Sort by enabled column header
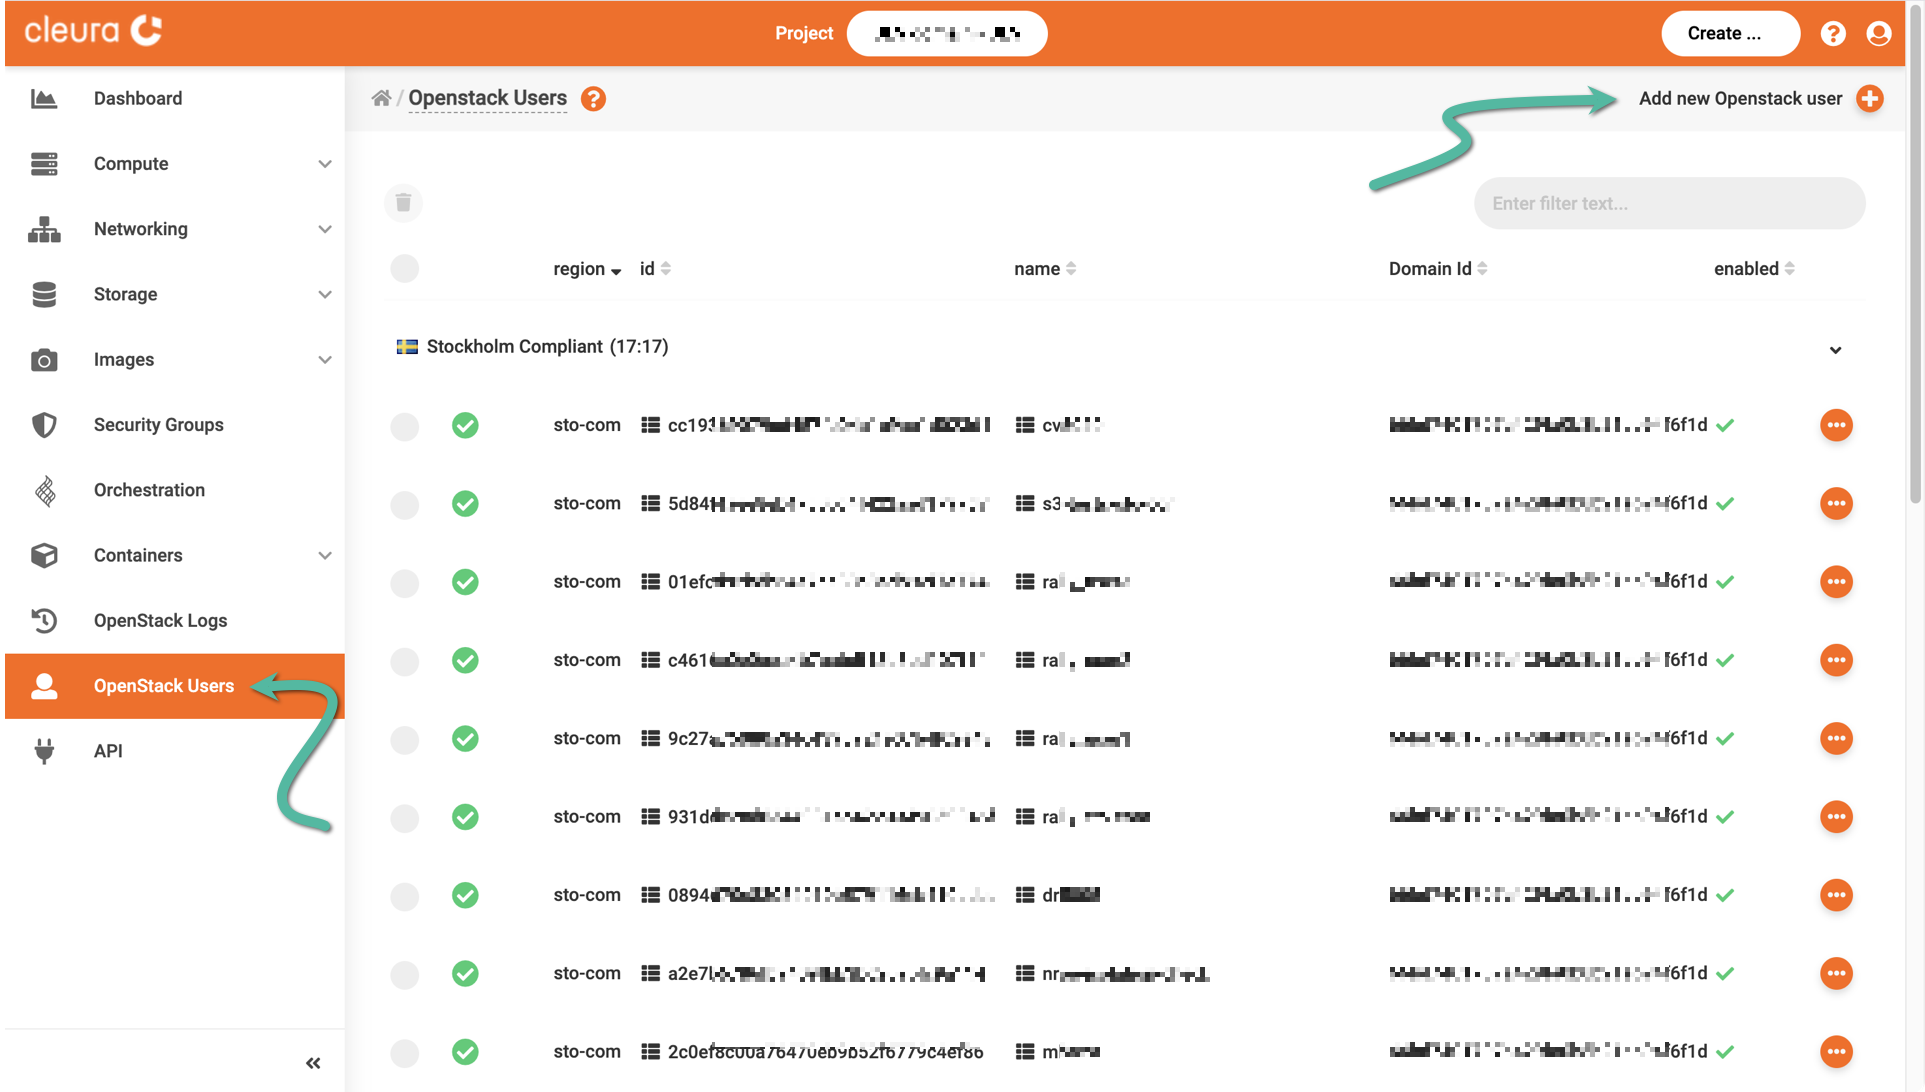The image size is (1925, 1092). (x=1753, y=269)
